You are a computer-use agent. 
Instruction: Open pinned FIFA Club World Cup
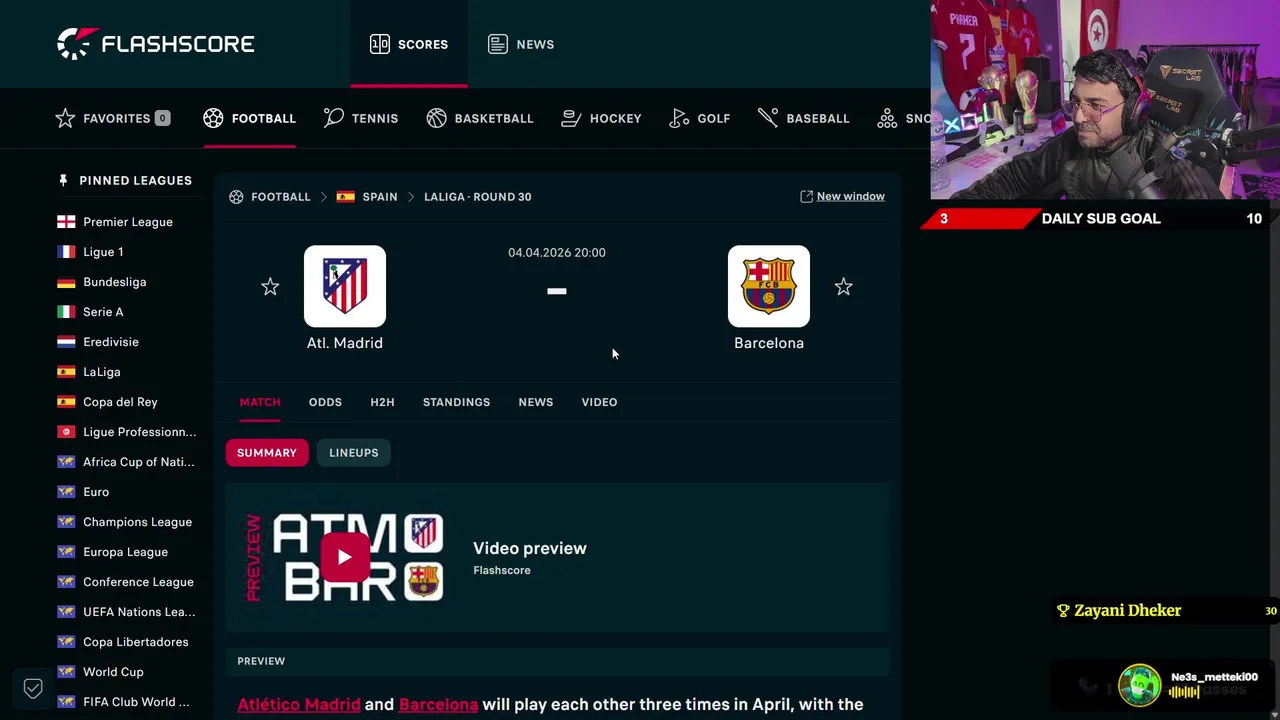(136, 702)
